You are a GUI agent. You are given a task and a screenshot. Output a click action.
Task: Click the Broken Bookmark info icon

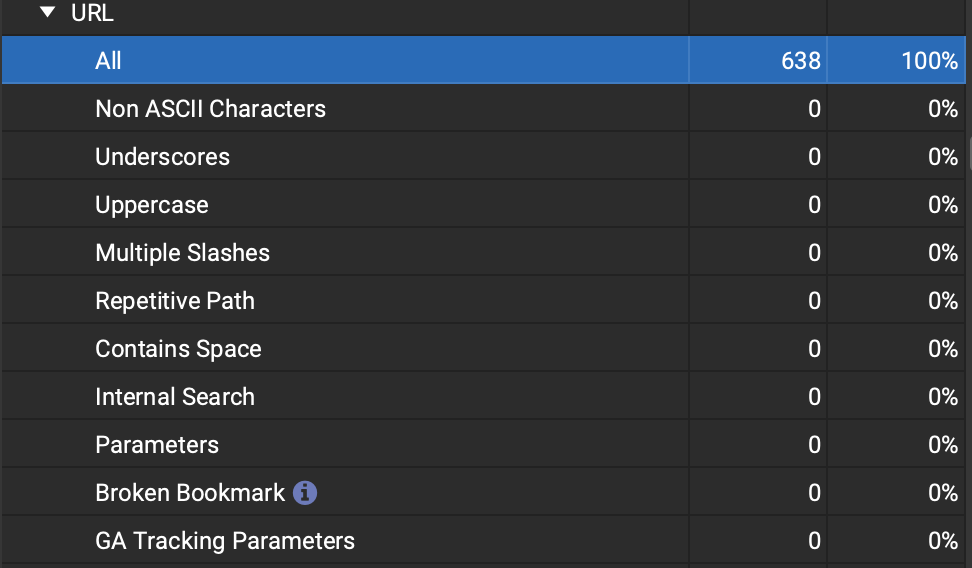coord(305,492)
